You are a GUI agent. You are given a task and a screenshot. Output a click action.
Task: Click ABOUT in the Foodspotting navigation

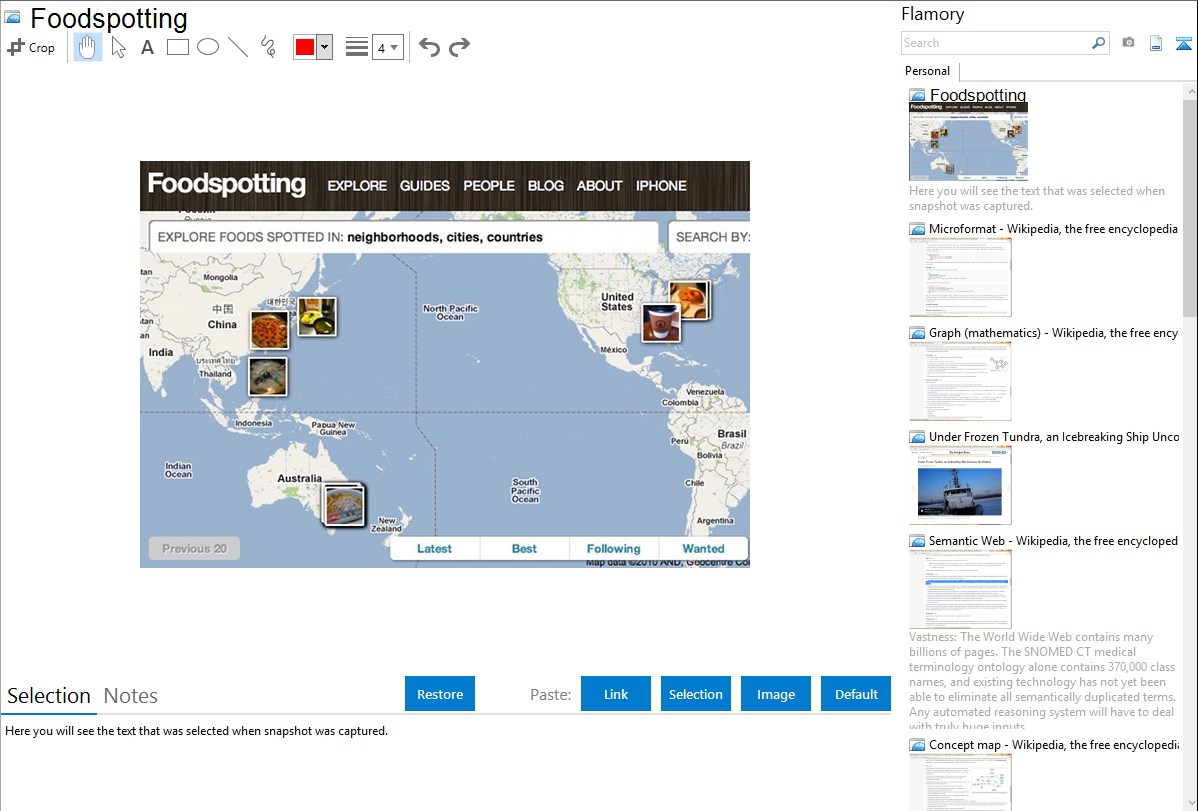point(599,186)
